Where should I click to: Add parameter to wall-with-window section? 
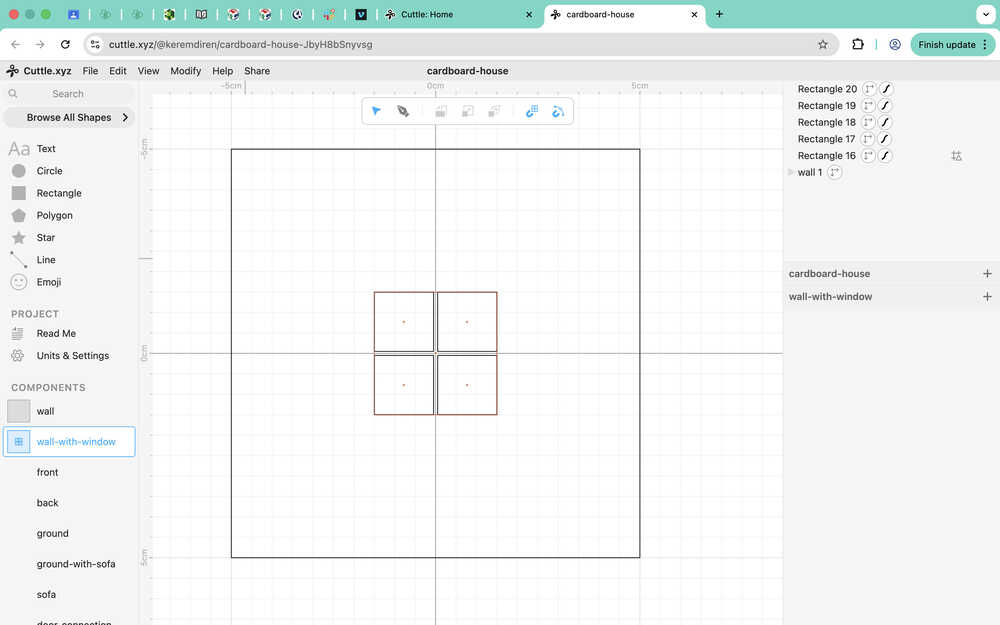(987, 297)
